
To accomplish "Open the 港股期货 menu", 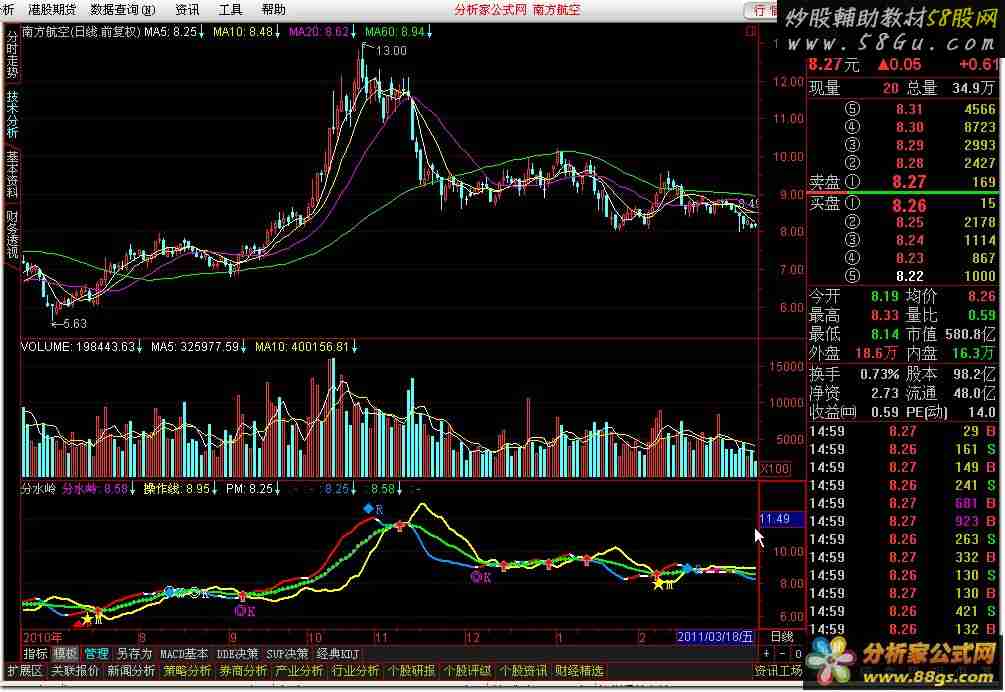I will [52, 10].
